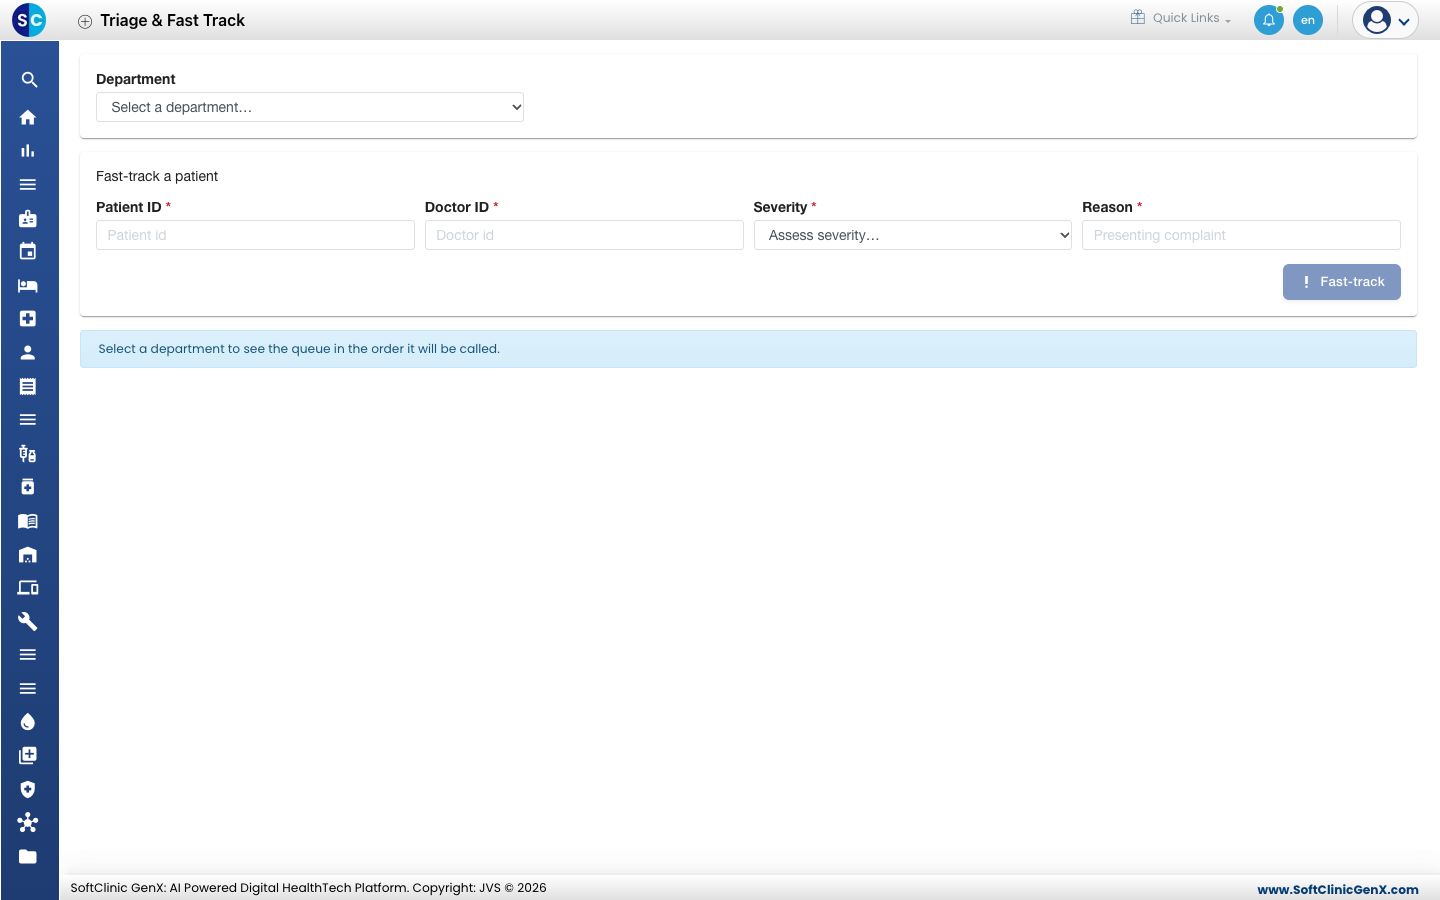
Task: Open the open-book icon in sidebar
Action: tap(28, 521)
